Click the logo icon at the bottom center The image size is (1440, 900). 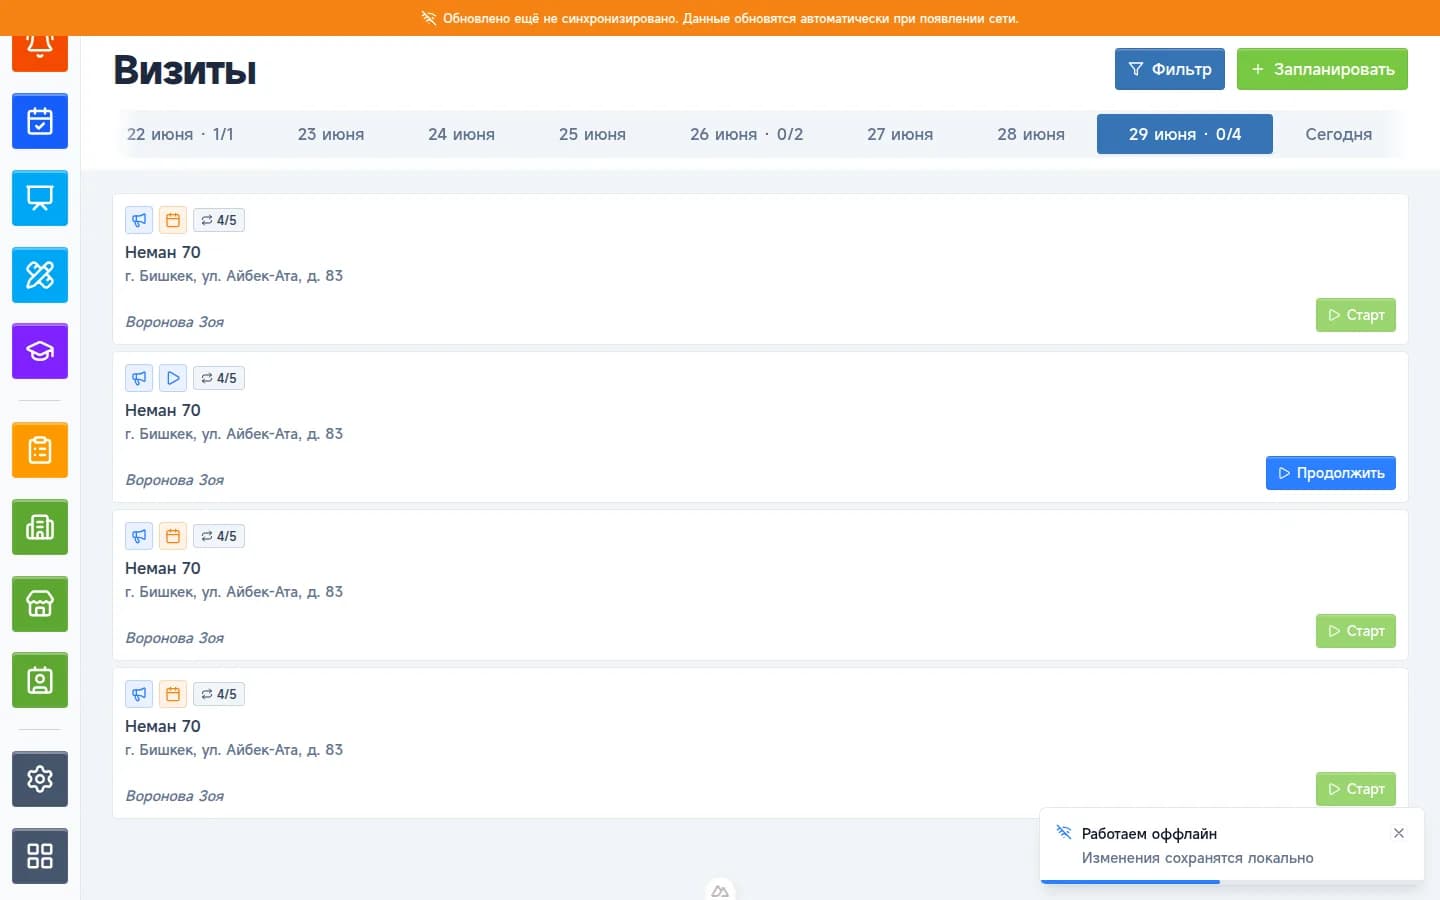tap(720, 890)
